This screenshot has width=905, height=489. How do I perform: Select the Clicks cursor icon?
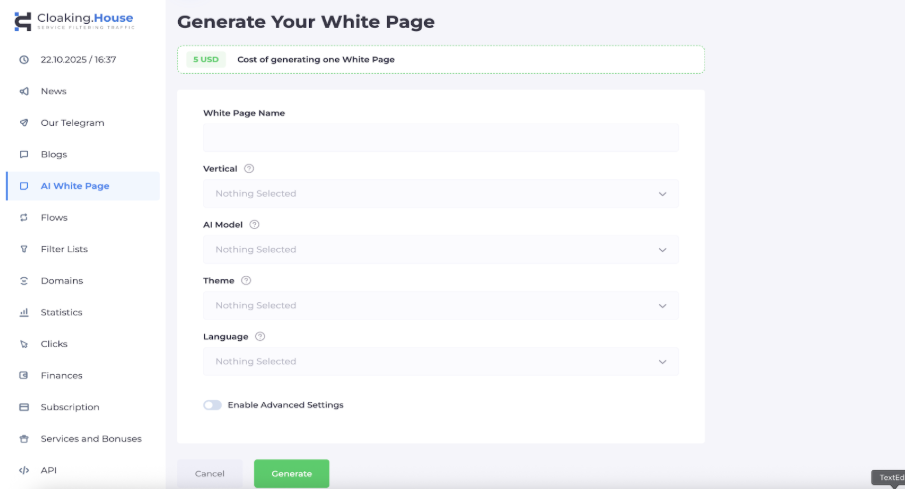click(x=24, y=344)
